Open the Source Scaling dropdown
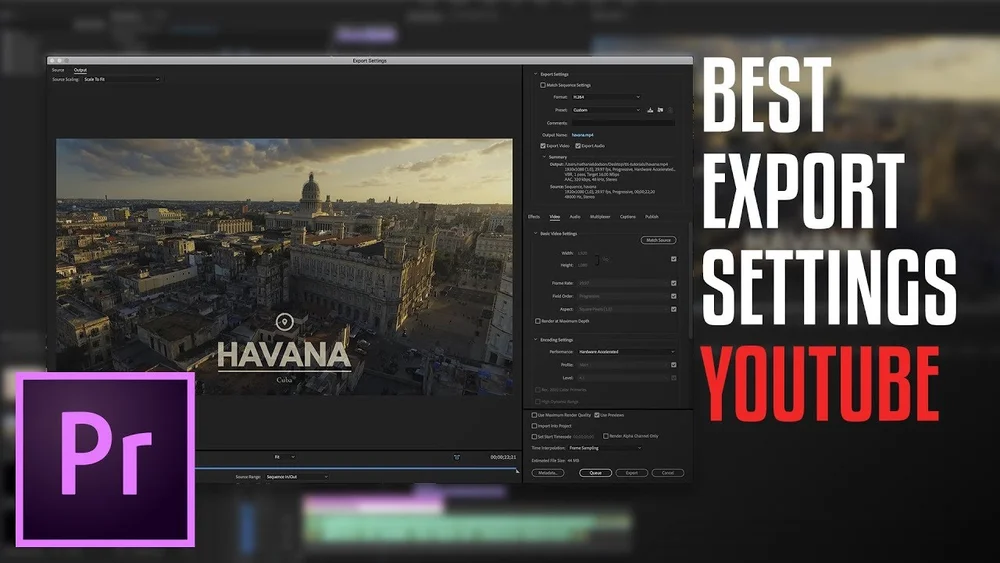The height and width of the screenshot is (563, 1000). point(122,79)
